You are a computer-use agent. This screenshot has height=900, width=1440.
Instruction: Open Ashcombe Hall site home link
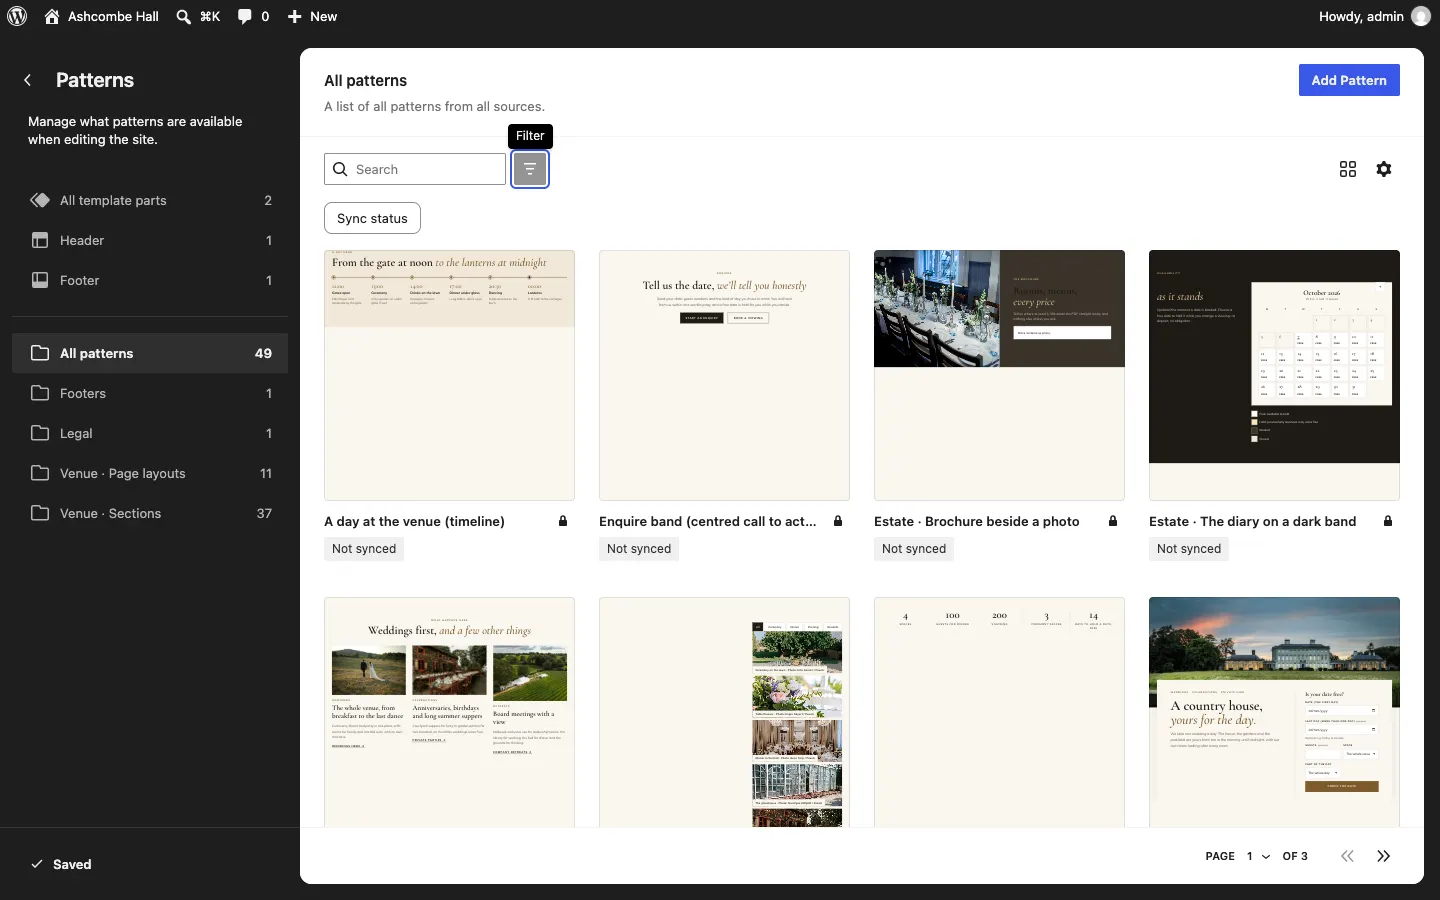point(101,16)
